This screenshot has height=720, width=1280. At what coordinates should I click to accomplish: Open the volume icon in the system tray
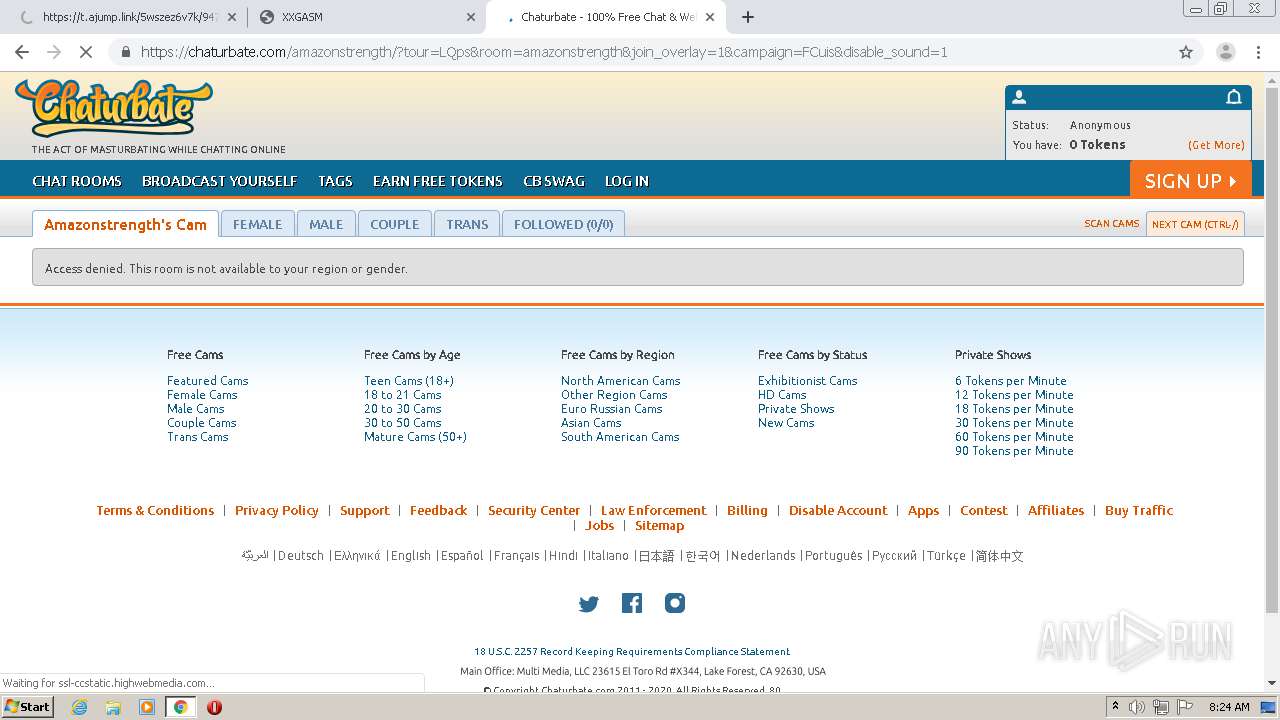click(x=1137, y=707)
